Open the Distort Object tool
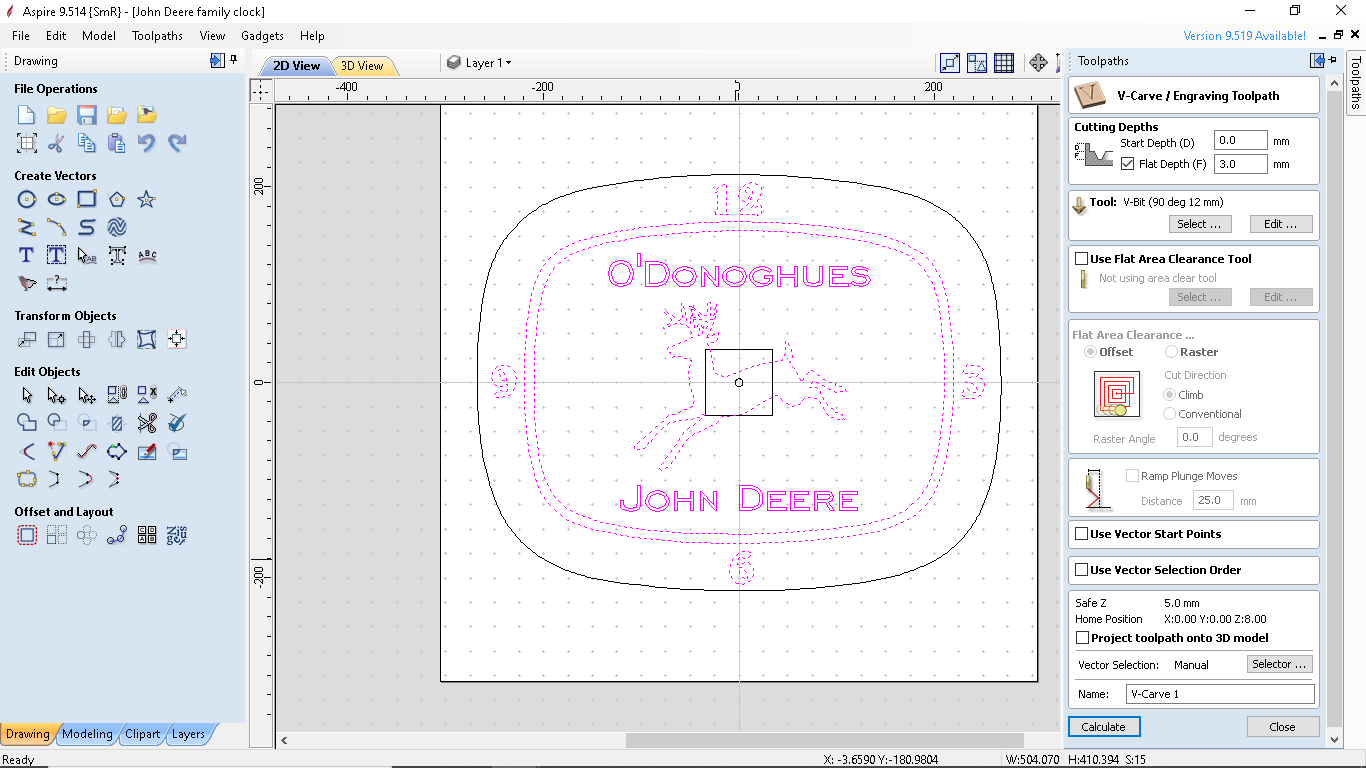Screen dimensions: 1366x768 pyautogui.click(x=147, y=339)
